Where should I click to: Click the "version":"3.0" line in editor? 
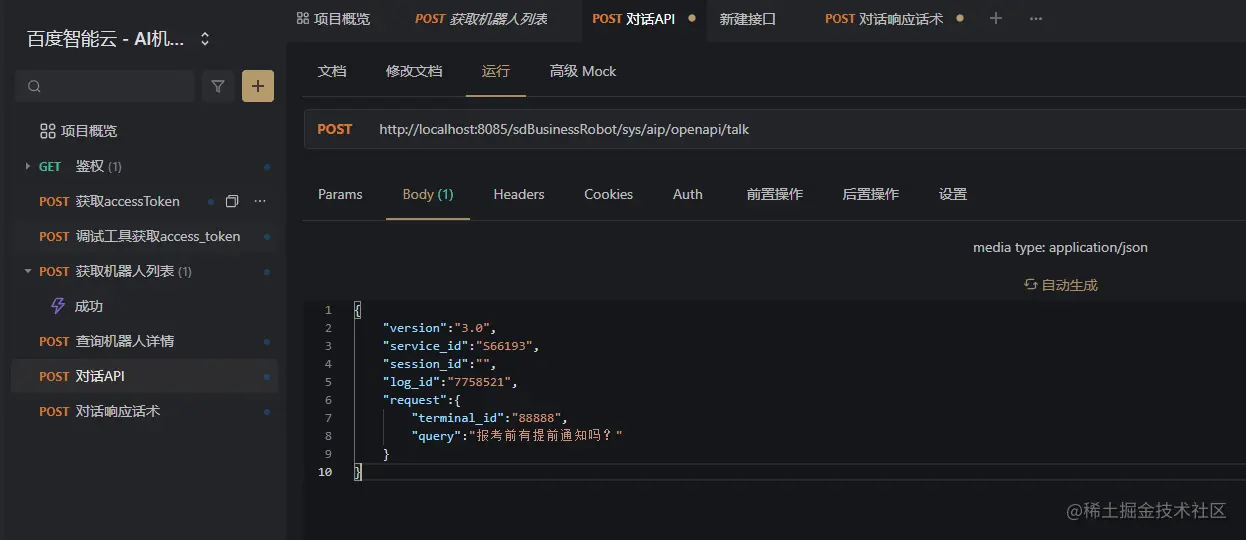click(x=439, y=328)
